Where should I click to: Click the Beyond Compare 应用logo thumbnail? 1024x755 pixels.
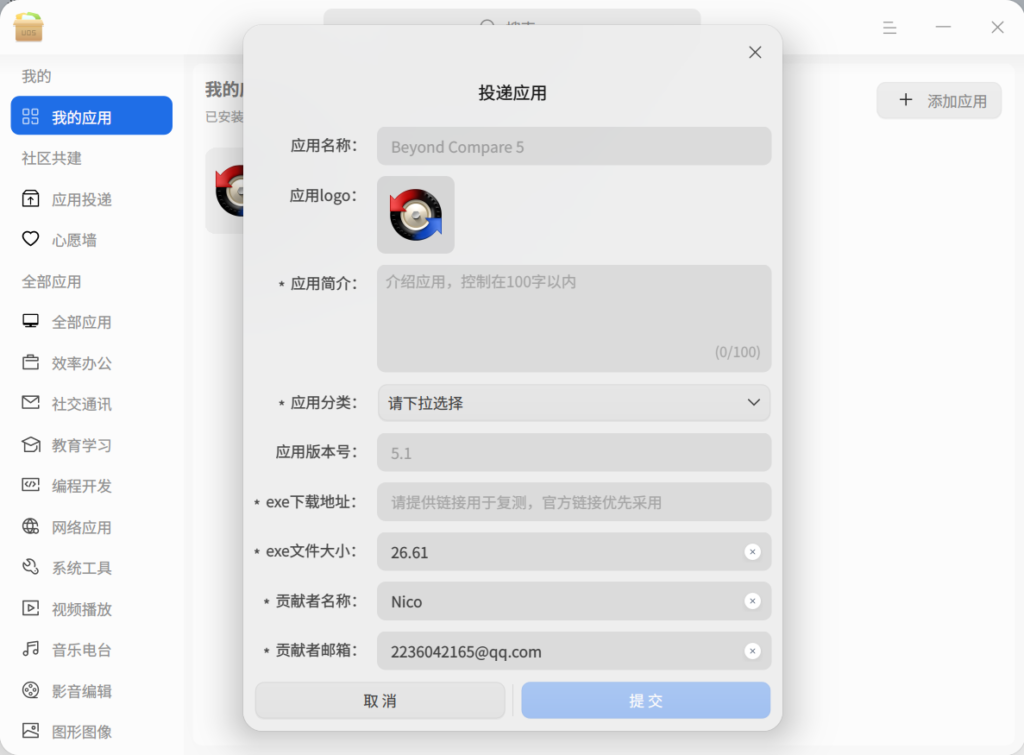[415, 215]
